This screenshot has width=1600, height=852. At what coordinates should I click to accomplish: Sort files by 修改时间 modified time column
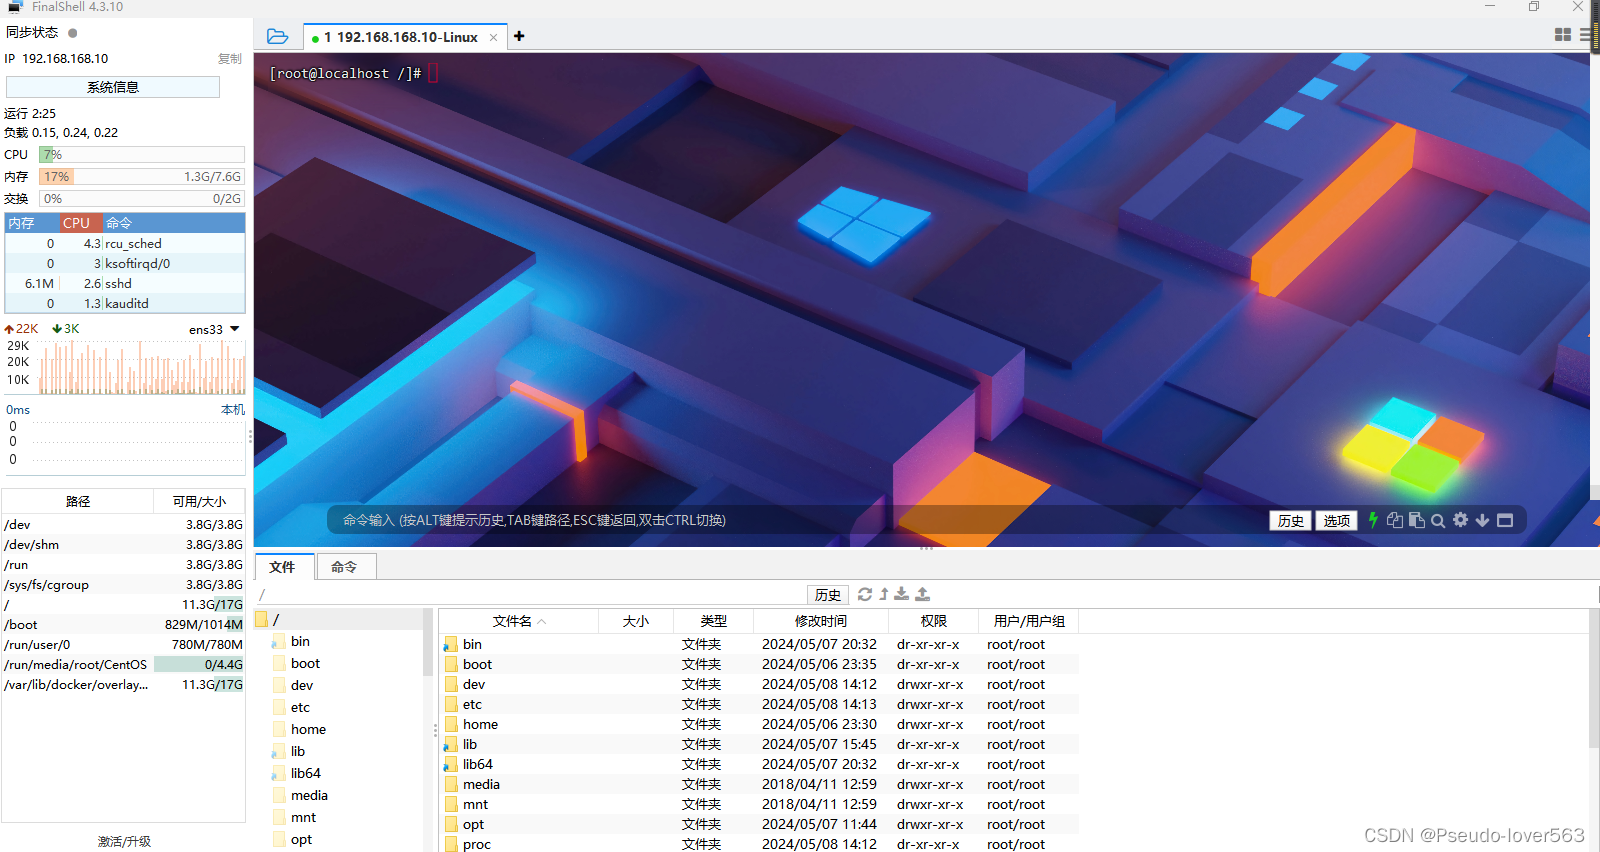click(820, 621)
